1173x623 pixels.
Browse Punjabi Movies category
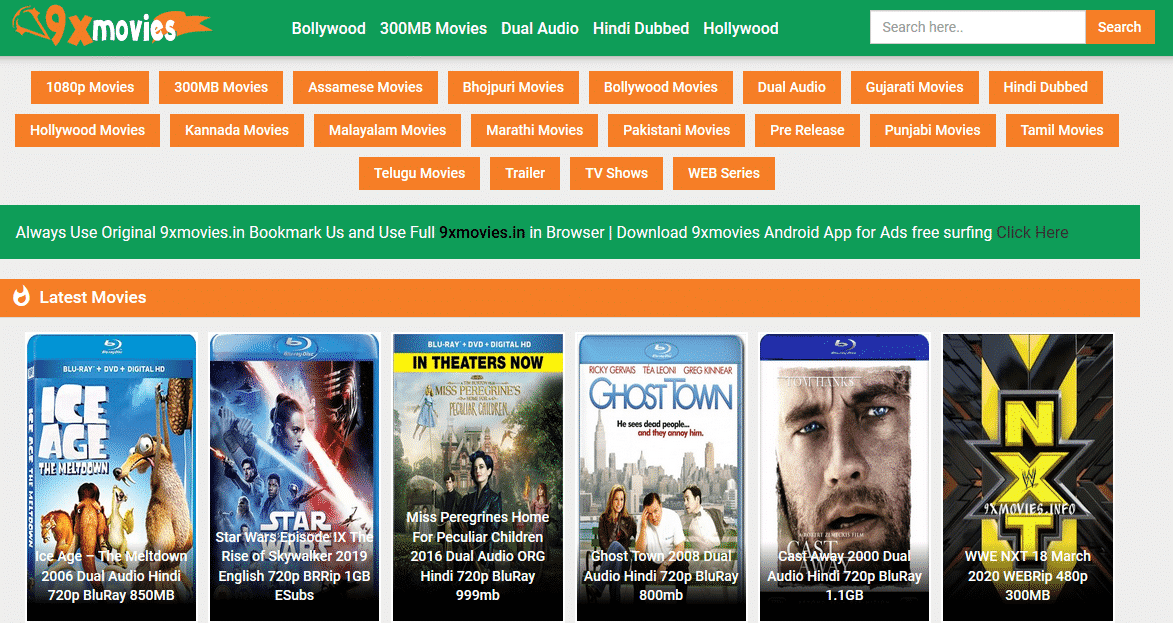coord(932,130)
